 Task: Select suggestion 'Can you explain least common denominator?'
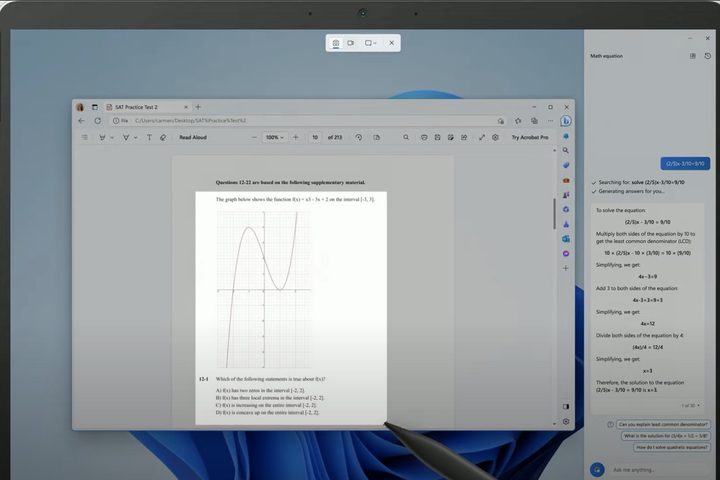click(x=663, y=424)
